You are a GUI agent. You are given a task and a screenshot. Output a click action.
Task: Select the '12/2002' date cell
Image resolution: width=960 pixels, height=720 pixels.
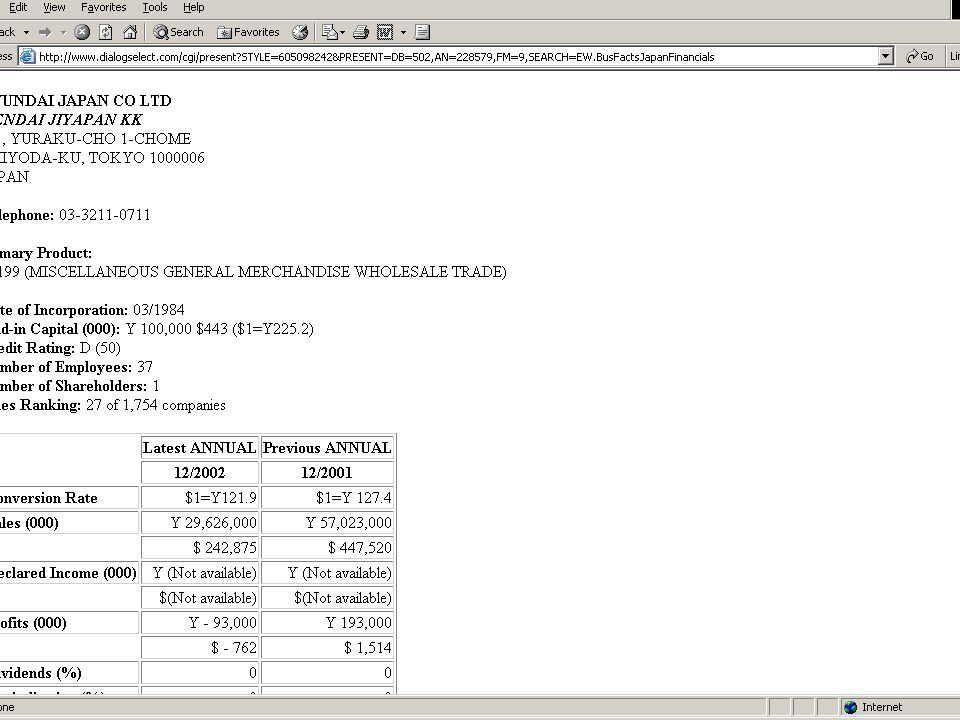click(x=200, y=473)
